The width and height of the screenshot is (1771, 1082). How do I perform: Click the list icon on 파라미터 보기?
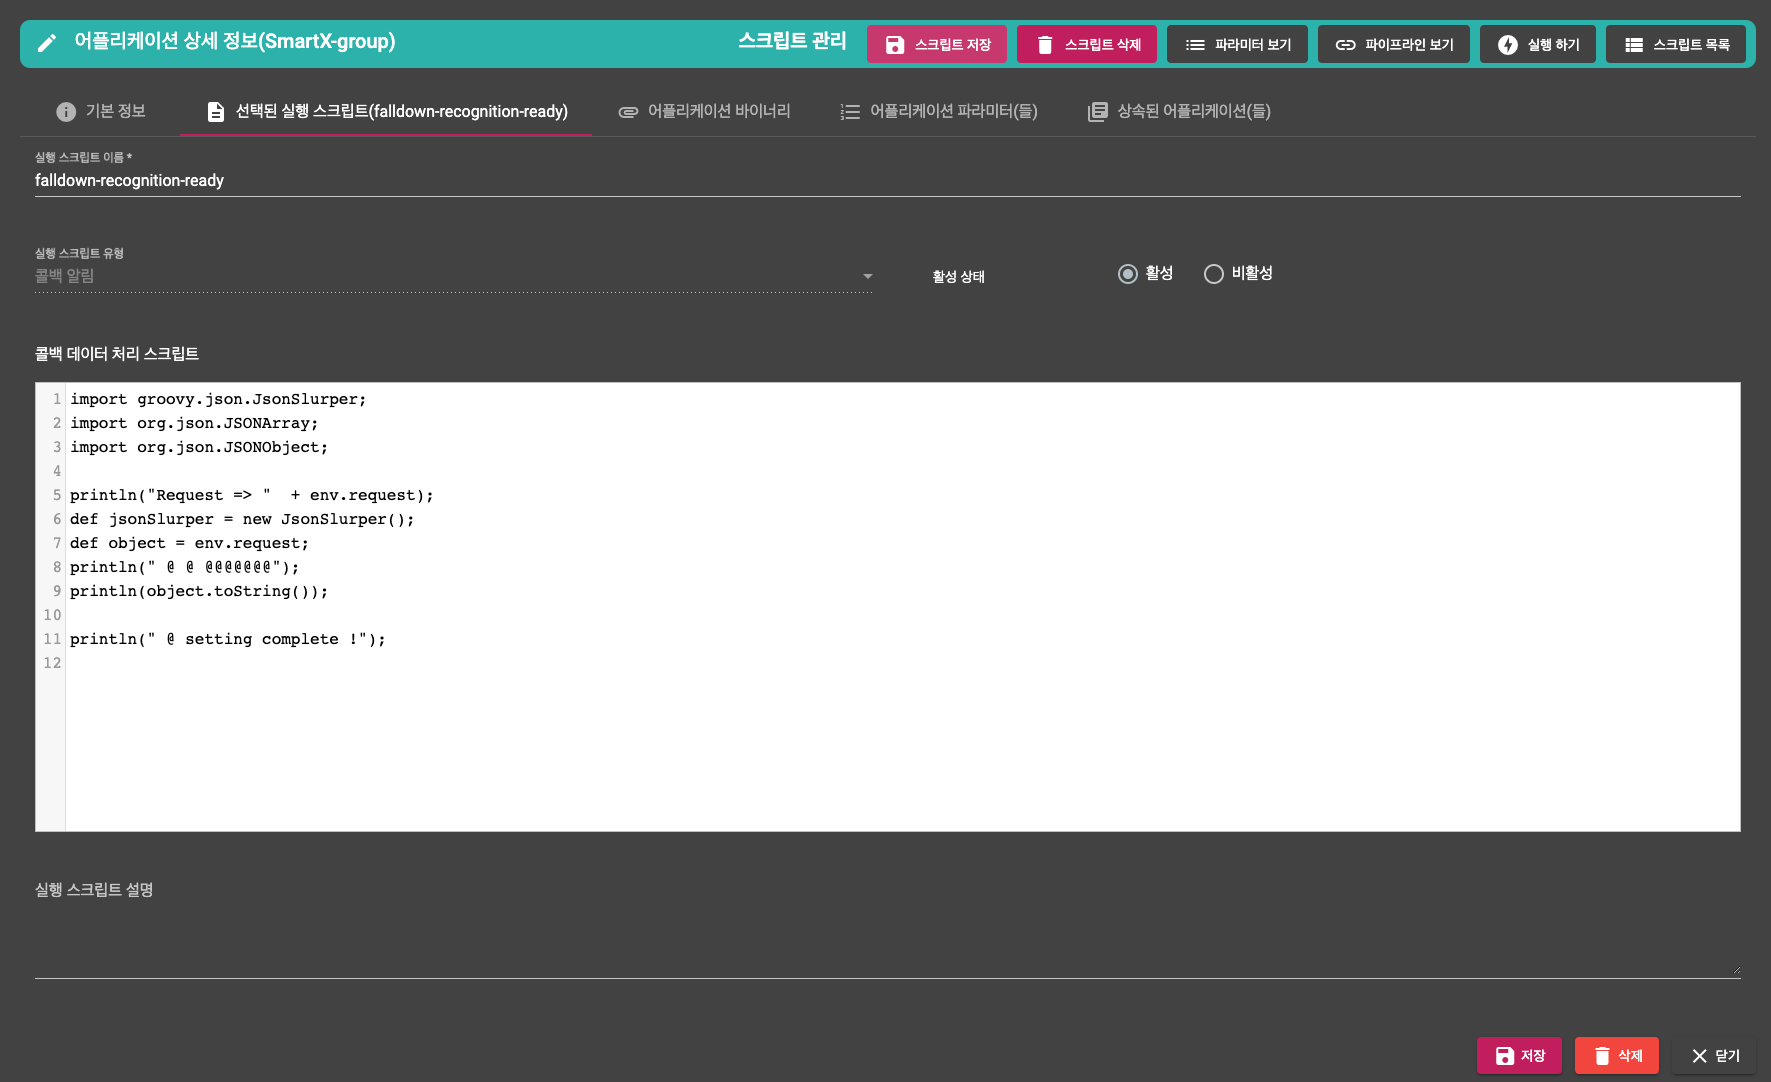1195,45
